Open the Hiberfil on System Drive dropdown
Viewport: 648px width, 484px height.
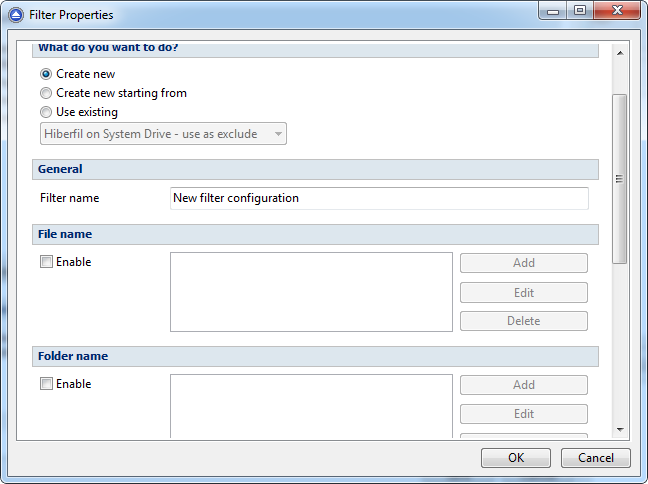click(163, 134)
